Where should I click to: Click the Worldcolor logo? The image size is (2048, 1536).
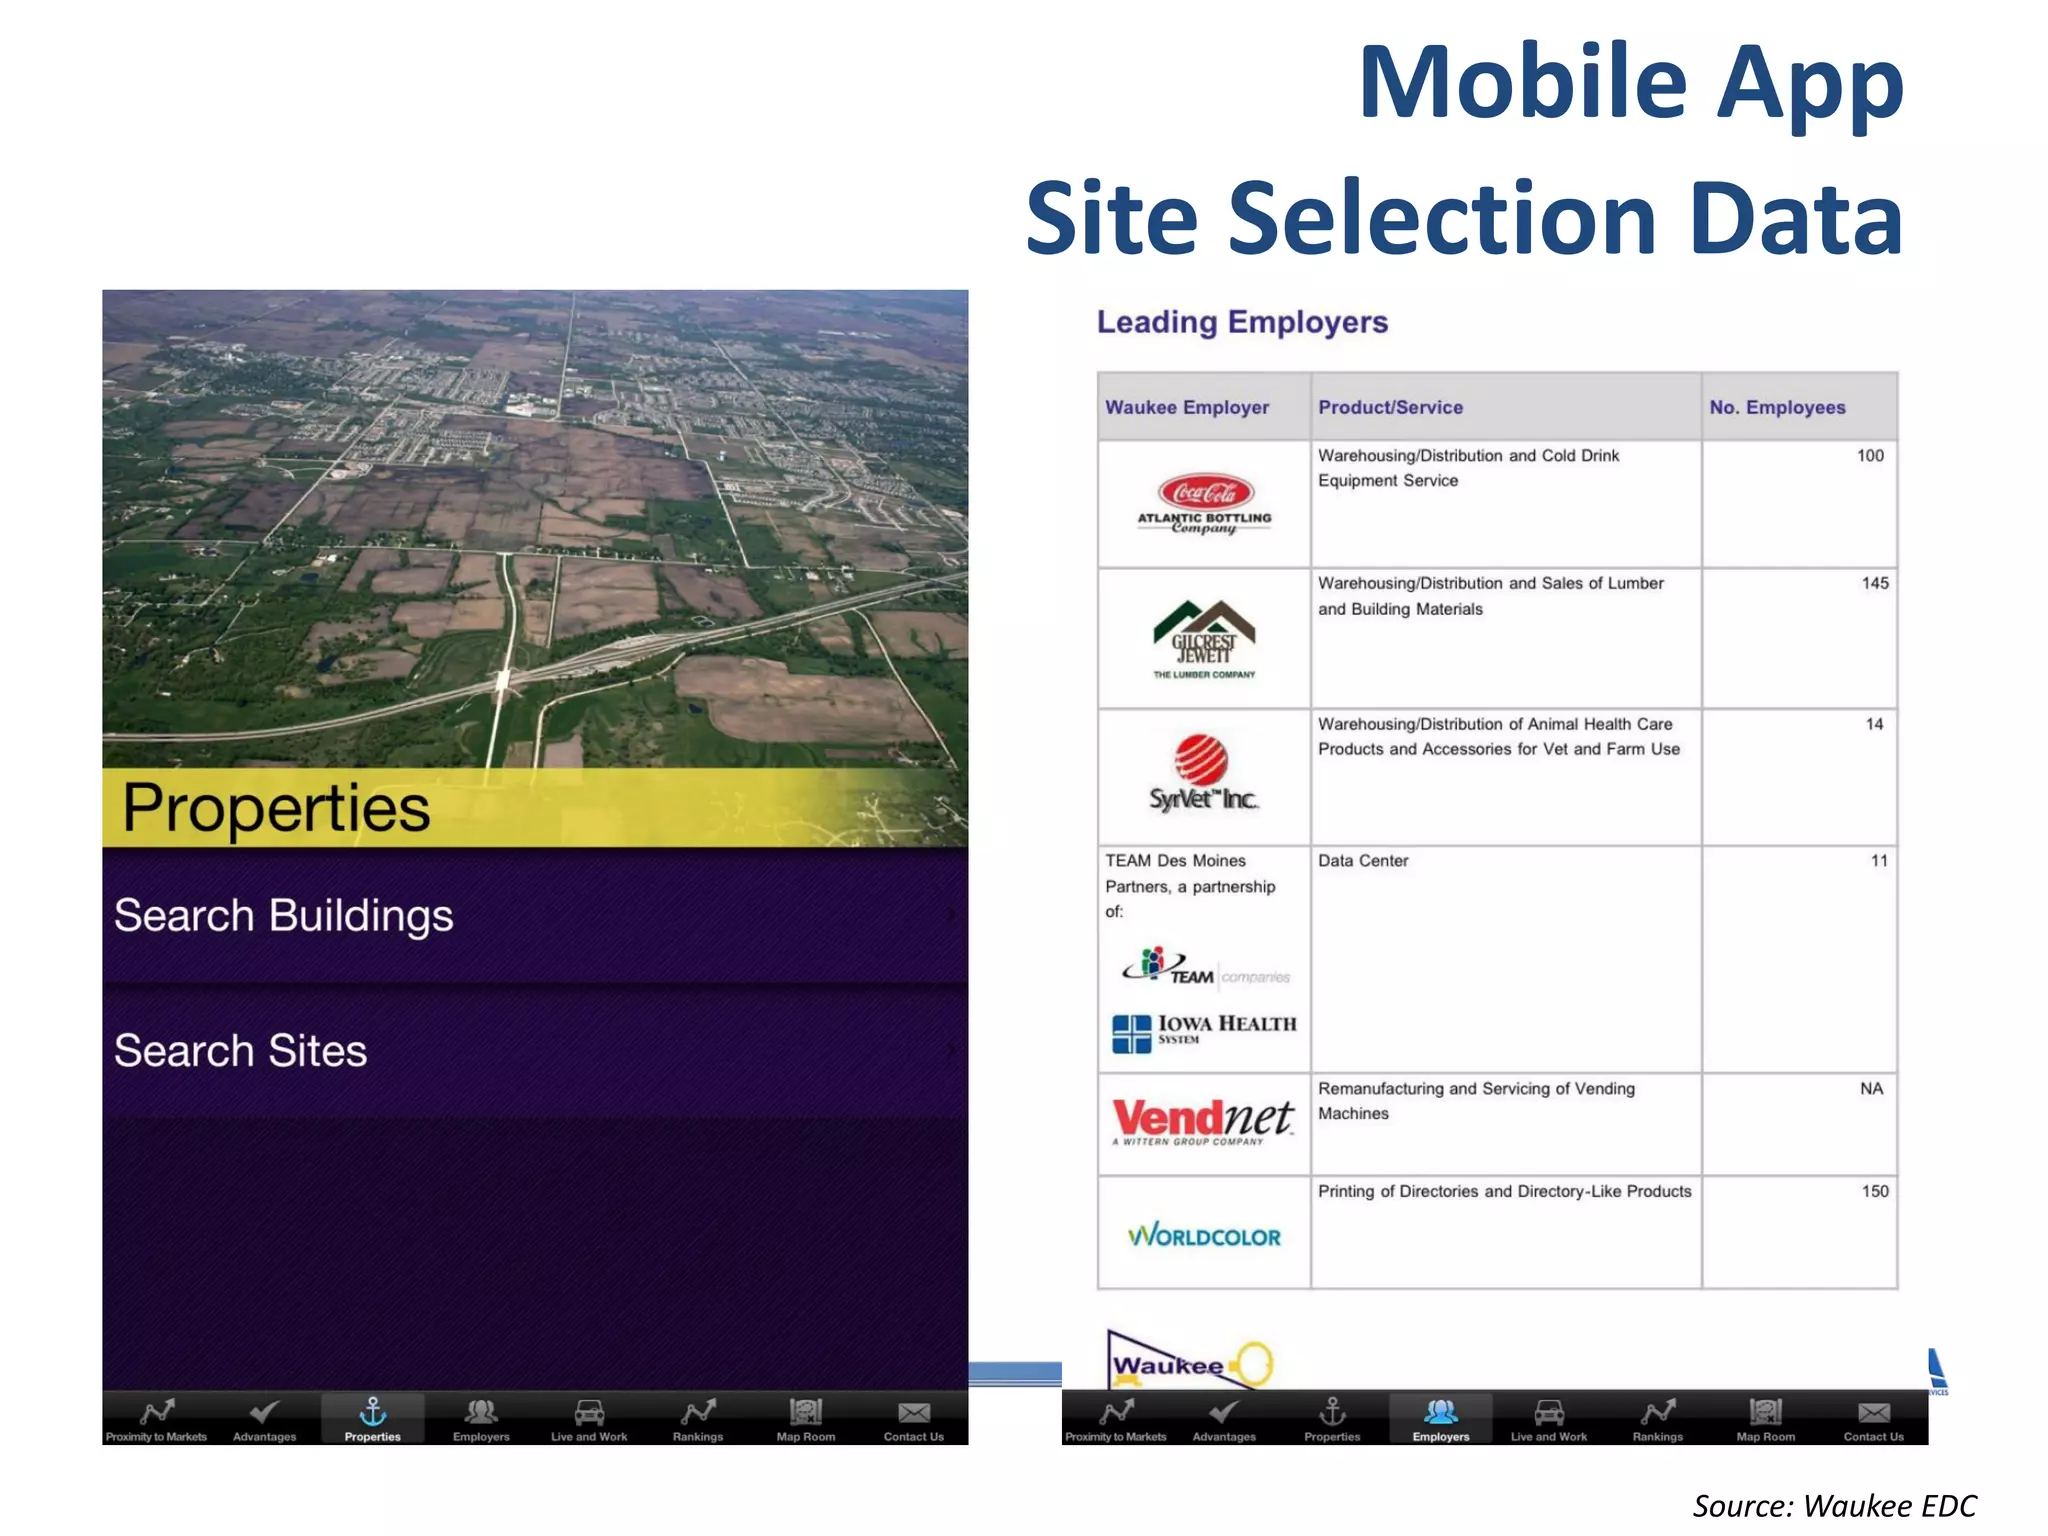click(x=1204, y=1235)
